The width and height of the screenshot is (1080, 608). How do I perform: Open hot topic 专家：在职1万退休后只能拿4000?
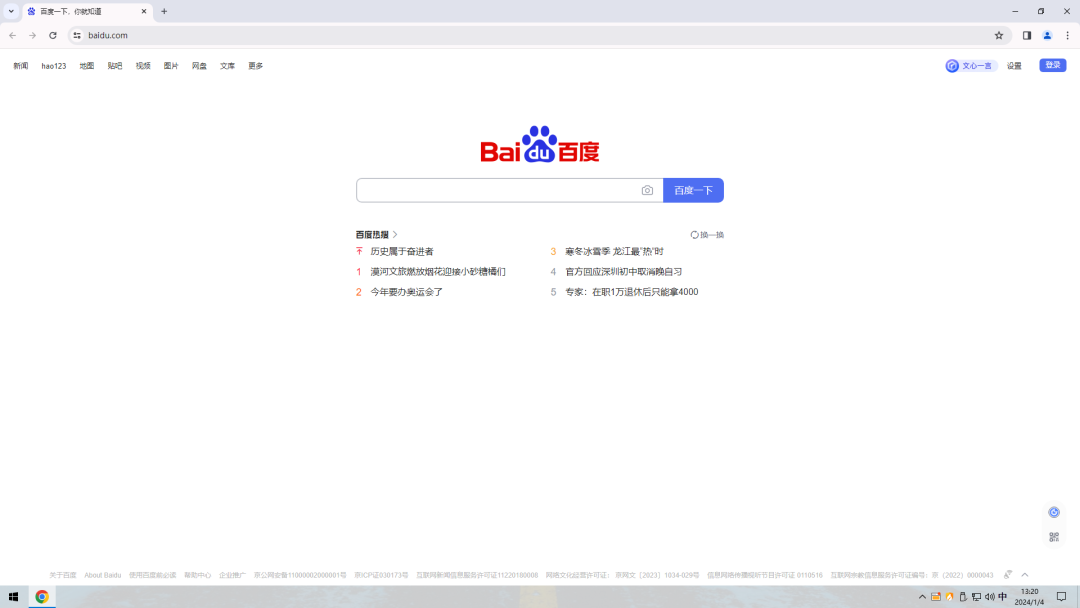[632, 292]
